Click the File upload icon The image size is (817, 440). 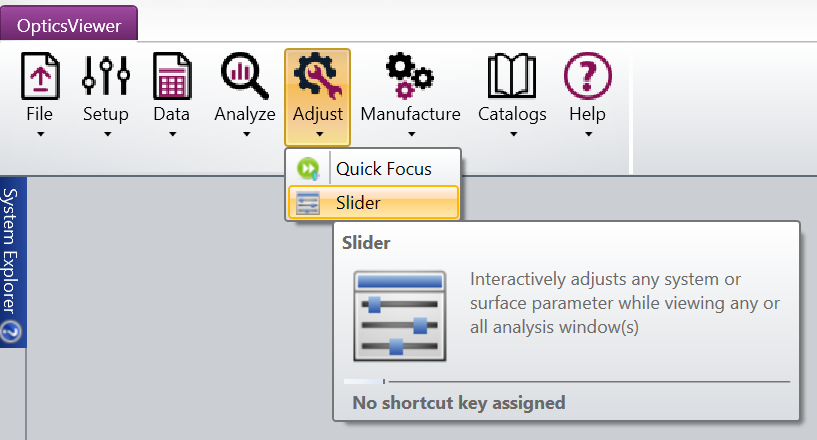40,76
